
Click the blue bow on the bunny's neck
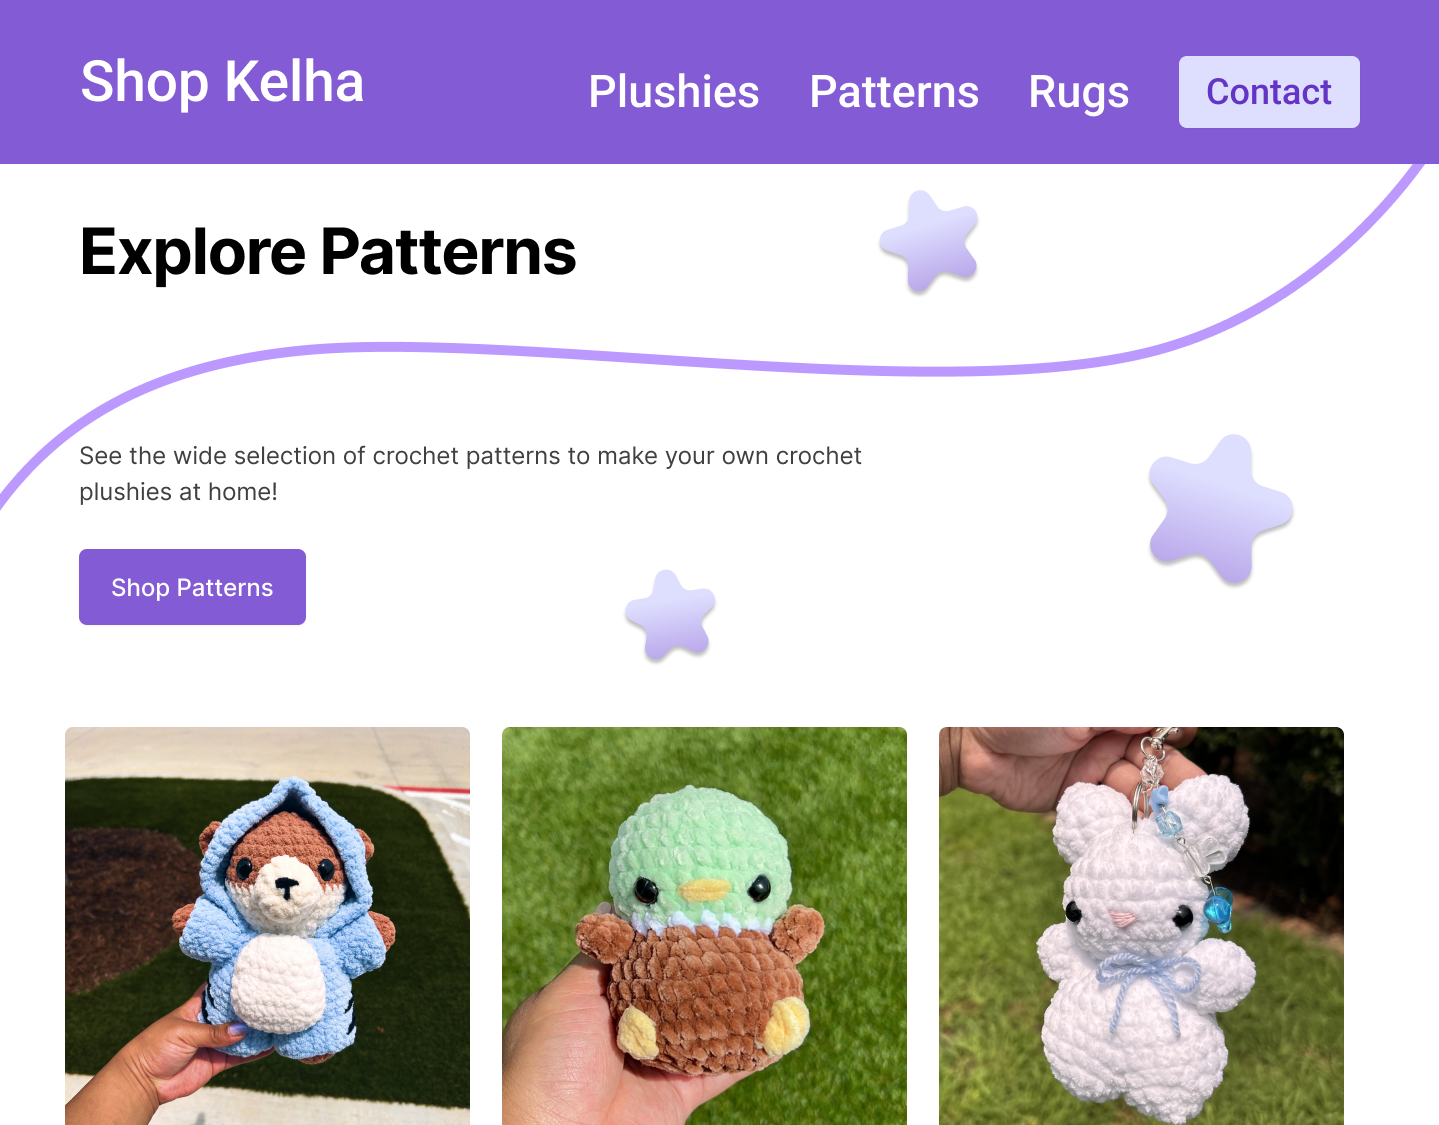1147,976
